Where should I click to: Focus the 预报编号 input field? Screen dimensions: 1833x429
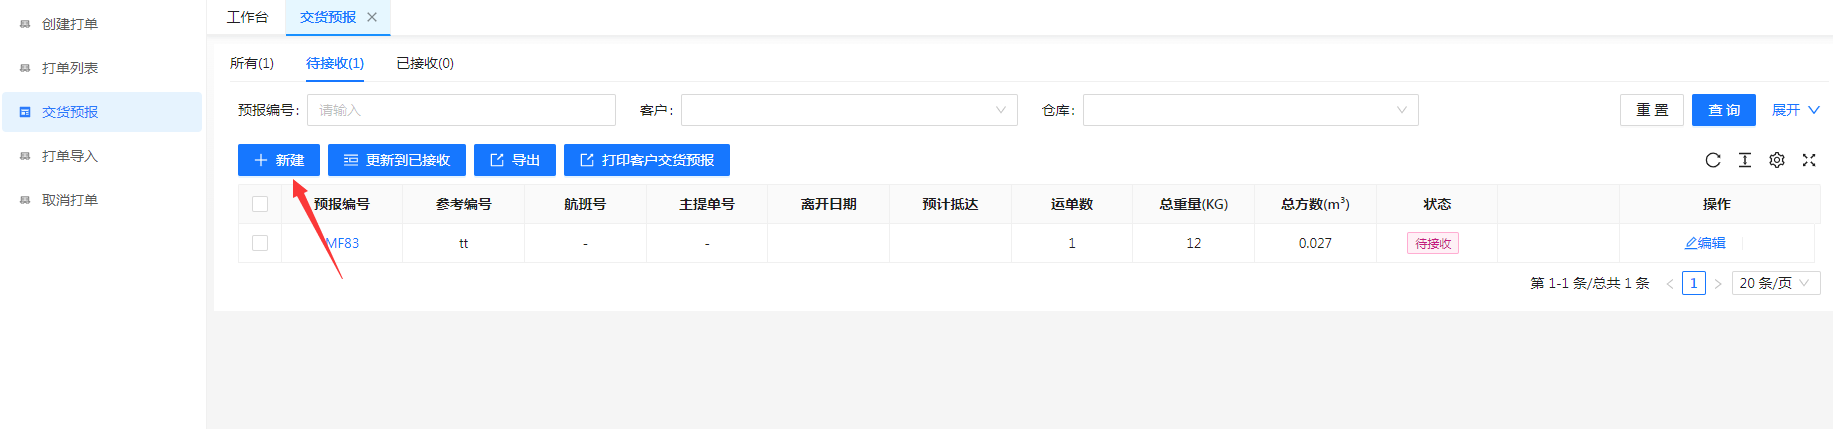pyautogui.click(x=461, y=110)
